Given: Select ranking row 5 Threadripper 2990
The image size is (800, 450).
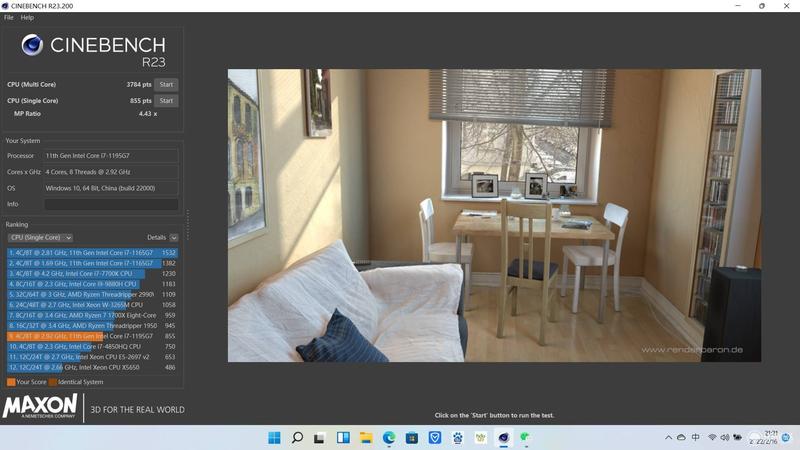Looking at the screenshot, I should (x=92, y=294).
